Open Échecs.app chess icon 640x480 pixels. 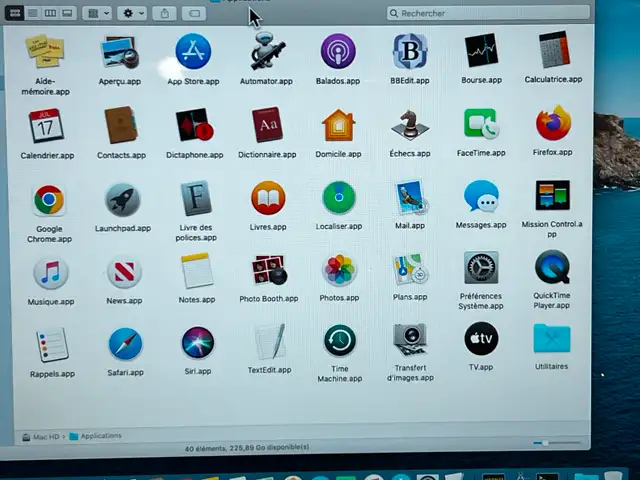coord(410,124)
